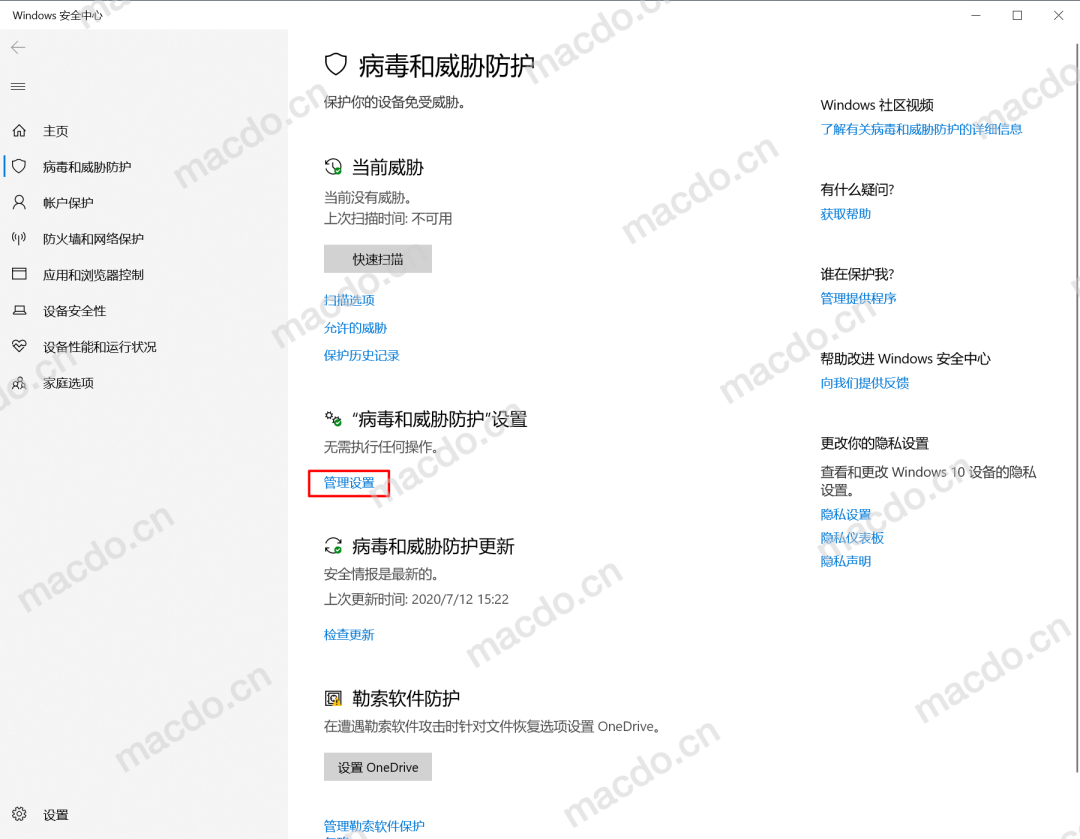Select 病毒和威胁防护 in sidebar
Screen dimensions: 1080x839
coord(87,167)
